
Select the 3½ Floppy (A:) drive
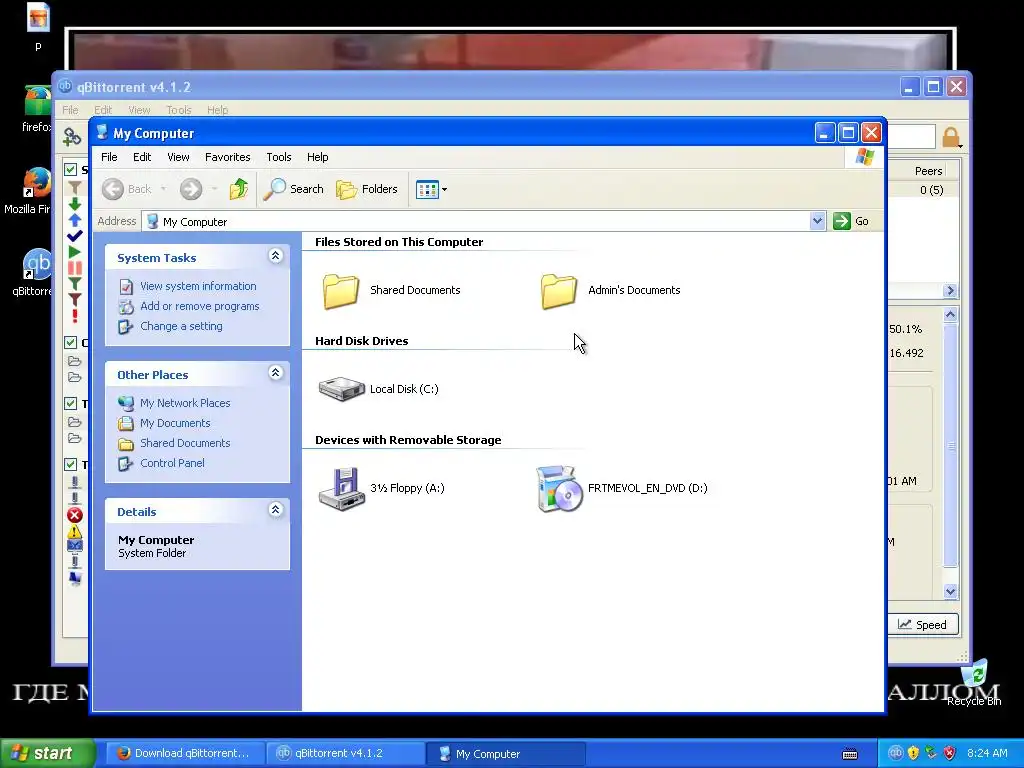pos(381,488)
